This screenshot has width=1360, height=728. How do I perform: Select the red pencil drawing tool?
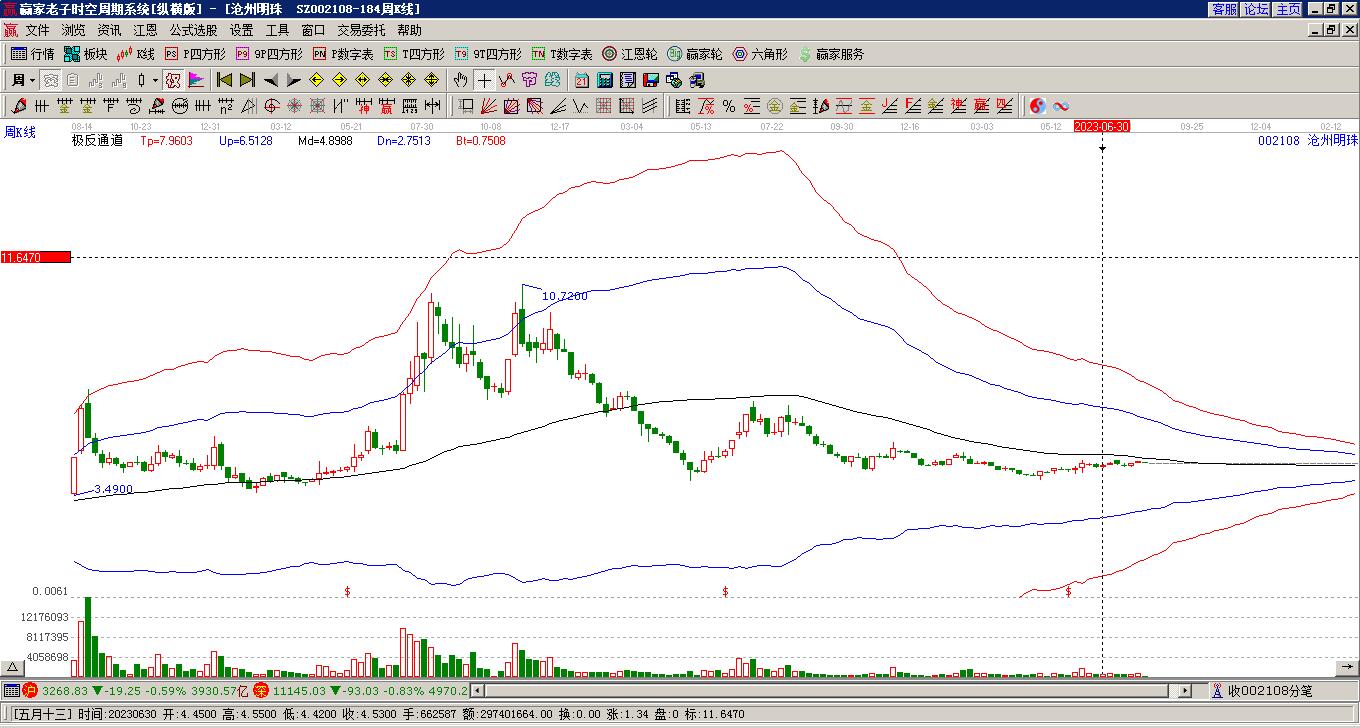18,106
